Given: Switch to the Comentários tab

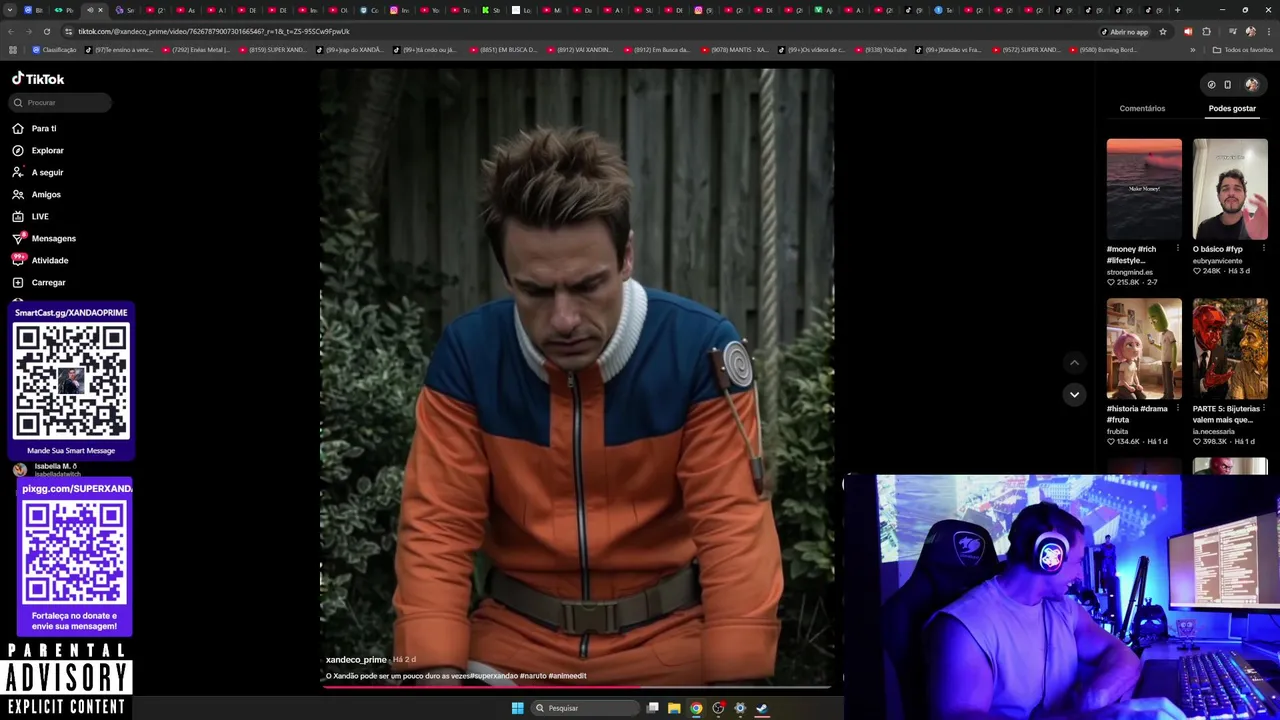Looking at the screenshot, I should (1142, 108).
